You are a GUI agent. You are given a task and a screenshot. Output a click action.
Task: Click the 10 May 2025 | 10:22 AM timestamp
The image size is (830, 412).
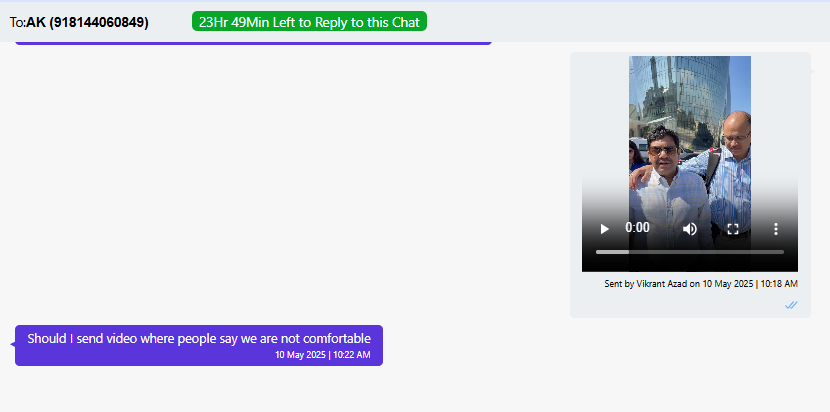(x=323, y=355)
